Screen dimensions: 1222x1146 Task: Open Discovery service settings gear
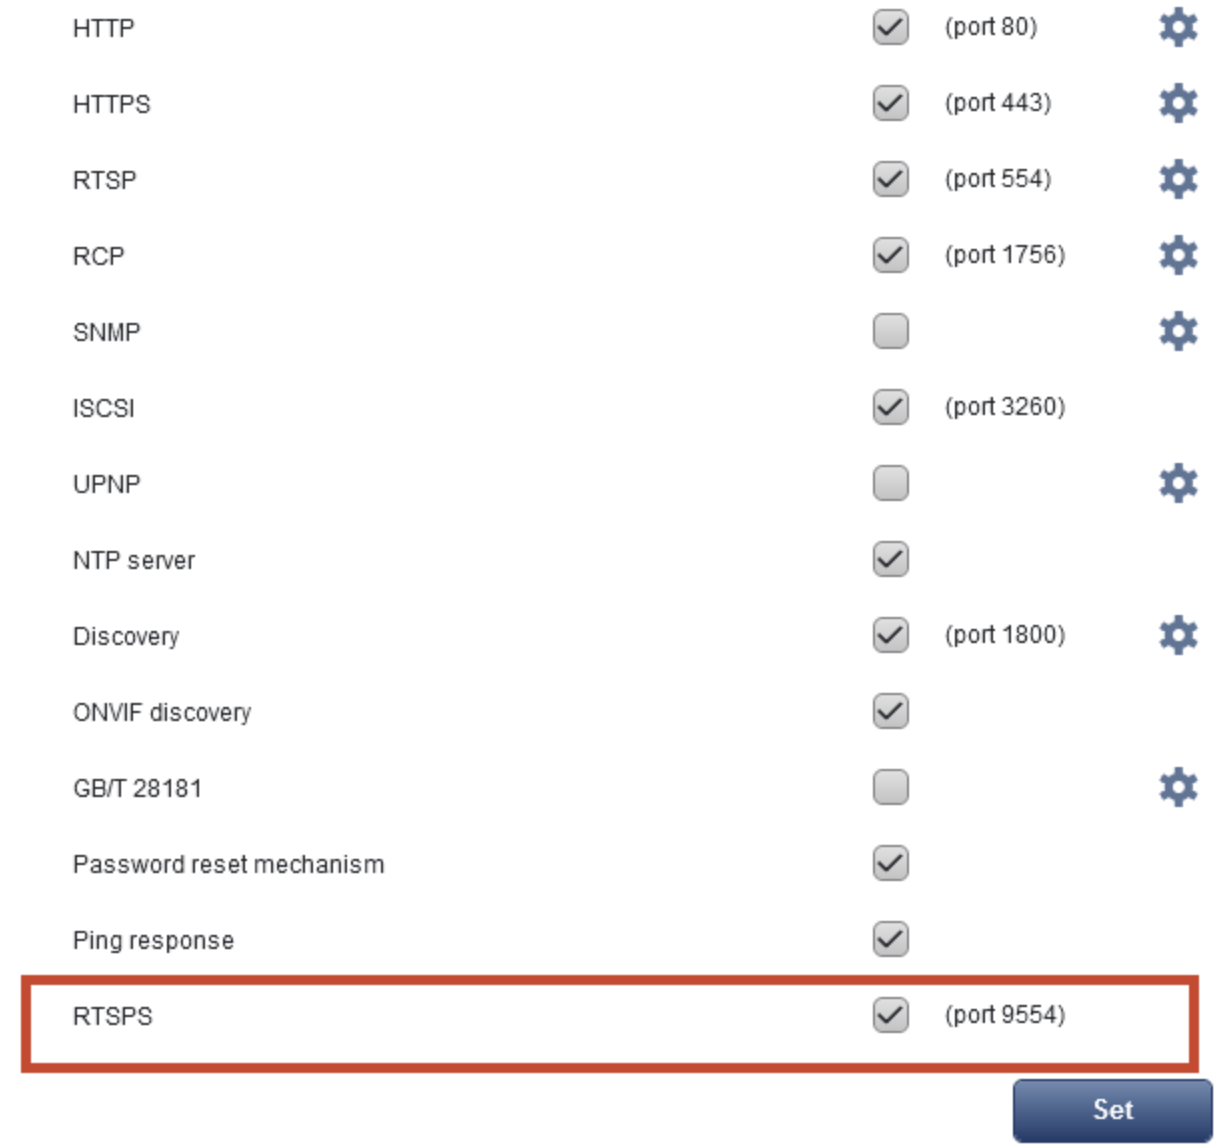(x=1178, y=634)
